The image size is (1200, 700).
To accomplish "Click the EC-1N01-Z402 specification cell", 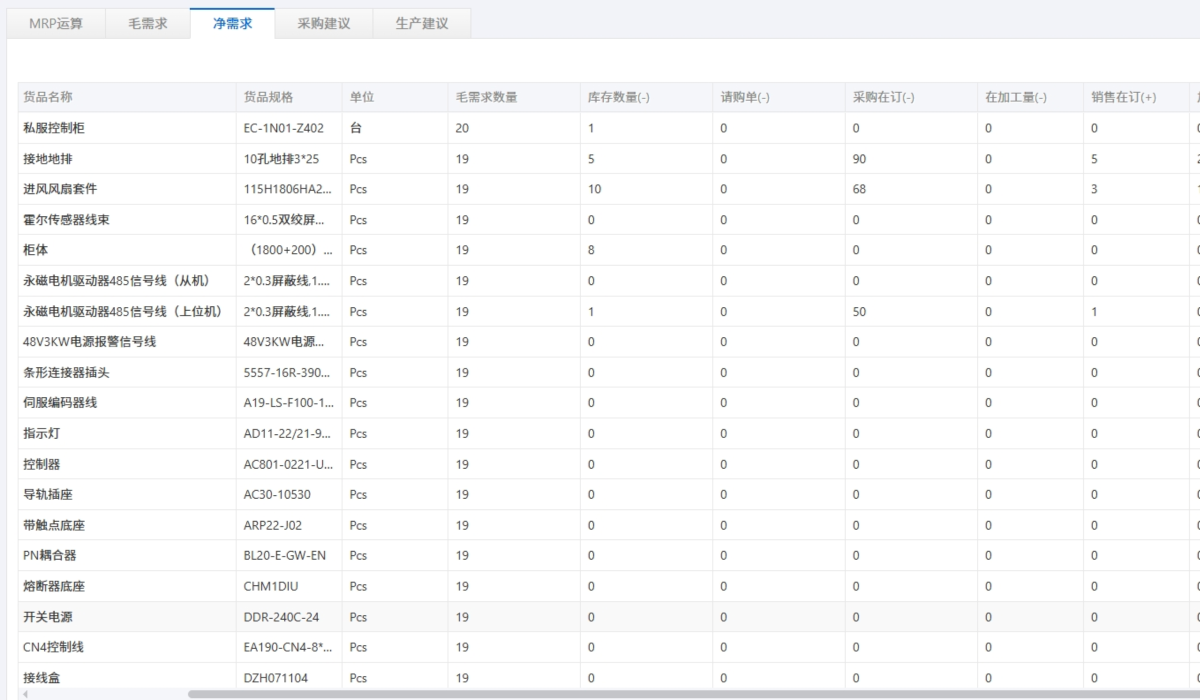I will pos(283,128).
